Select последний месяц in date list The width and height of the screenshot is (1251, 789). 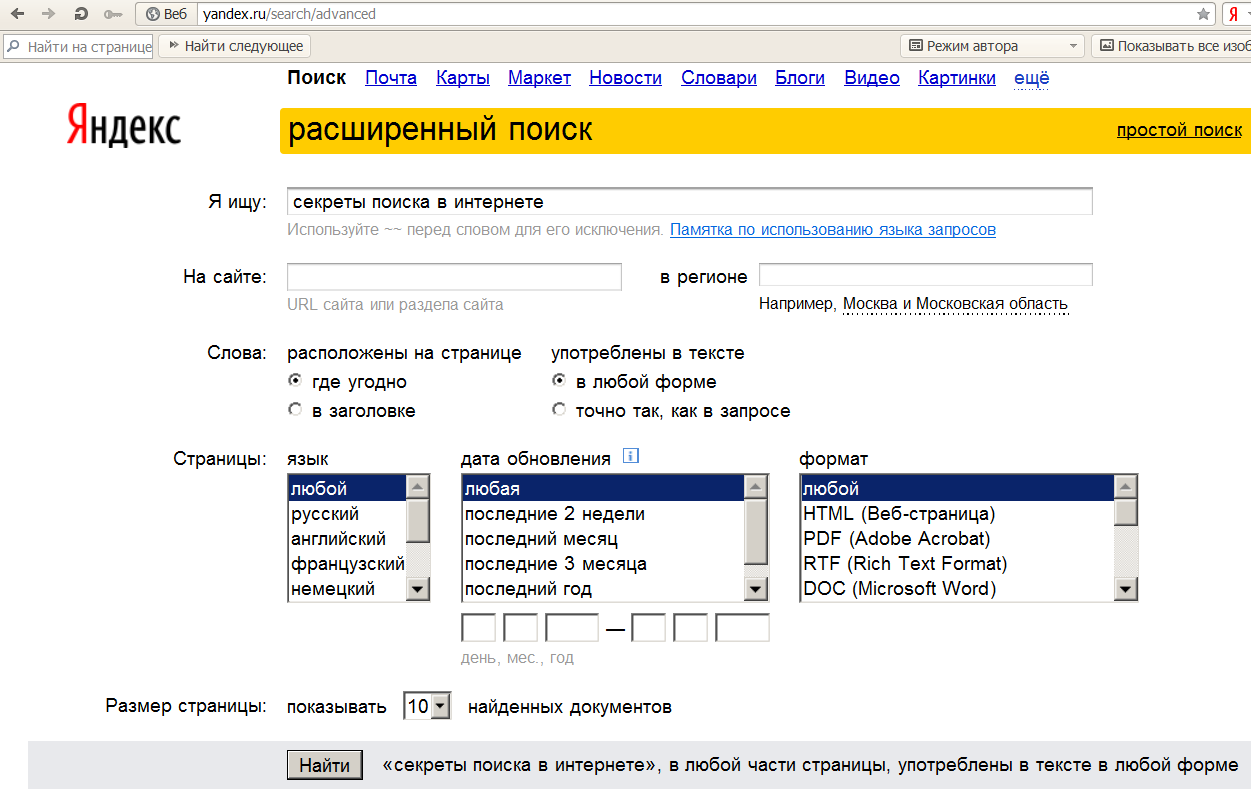pos(603,539)
